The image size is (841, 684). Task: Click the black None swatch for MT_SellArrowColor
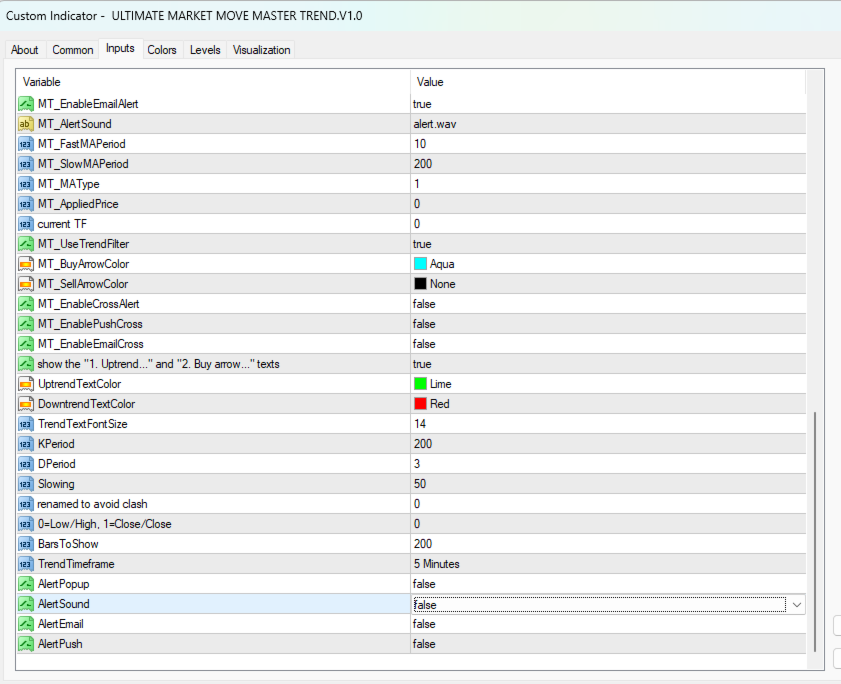tap(420, 284)
